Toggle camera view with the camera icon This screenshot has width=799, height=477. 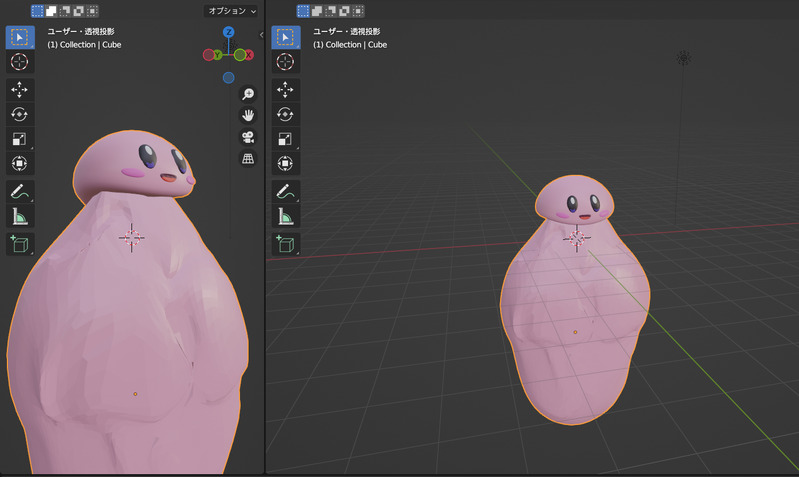coord(248,137)
